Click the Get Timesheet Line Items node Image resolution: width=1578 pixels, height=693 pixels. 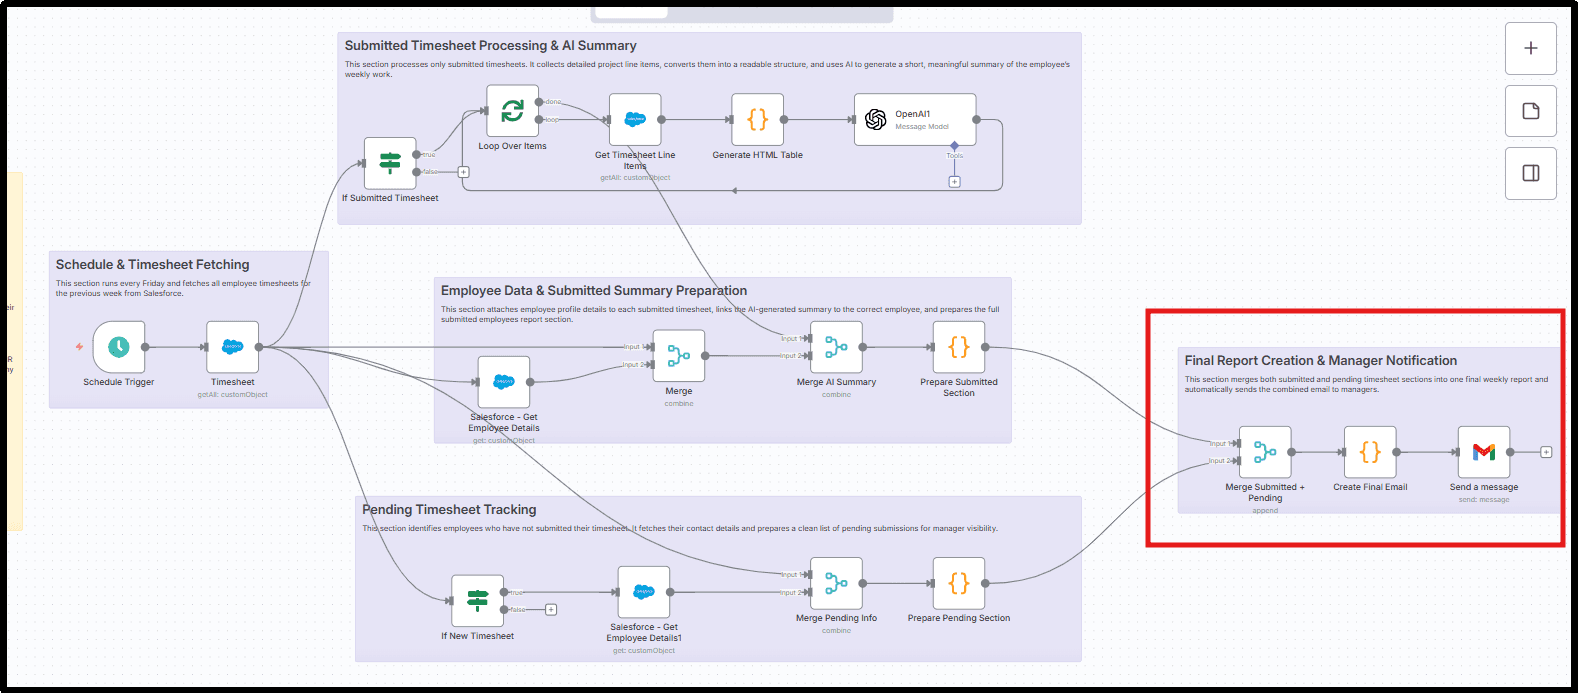[x=635, y=120]
